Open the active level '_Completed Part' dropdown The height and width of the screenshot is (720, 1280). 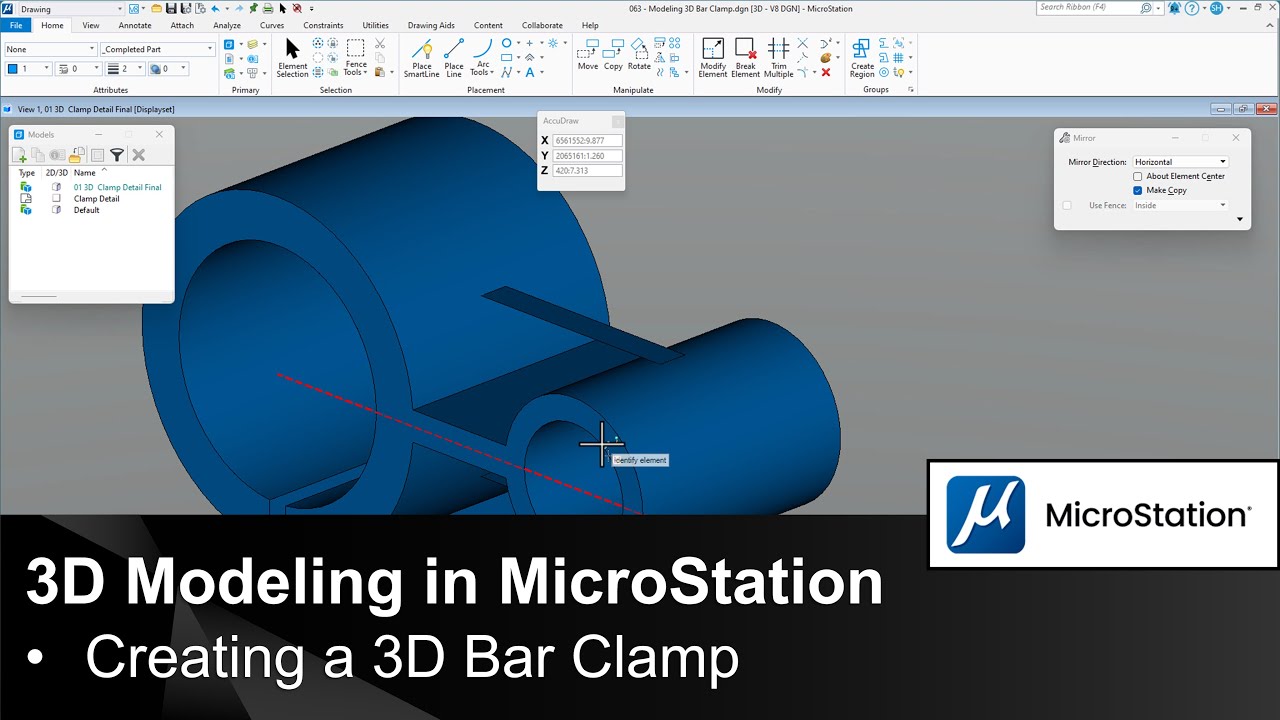[157, 49]
